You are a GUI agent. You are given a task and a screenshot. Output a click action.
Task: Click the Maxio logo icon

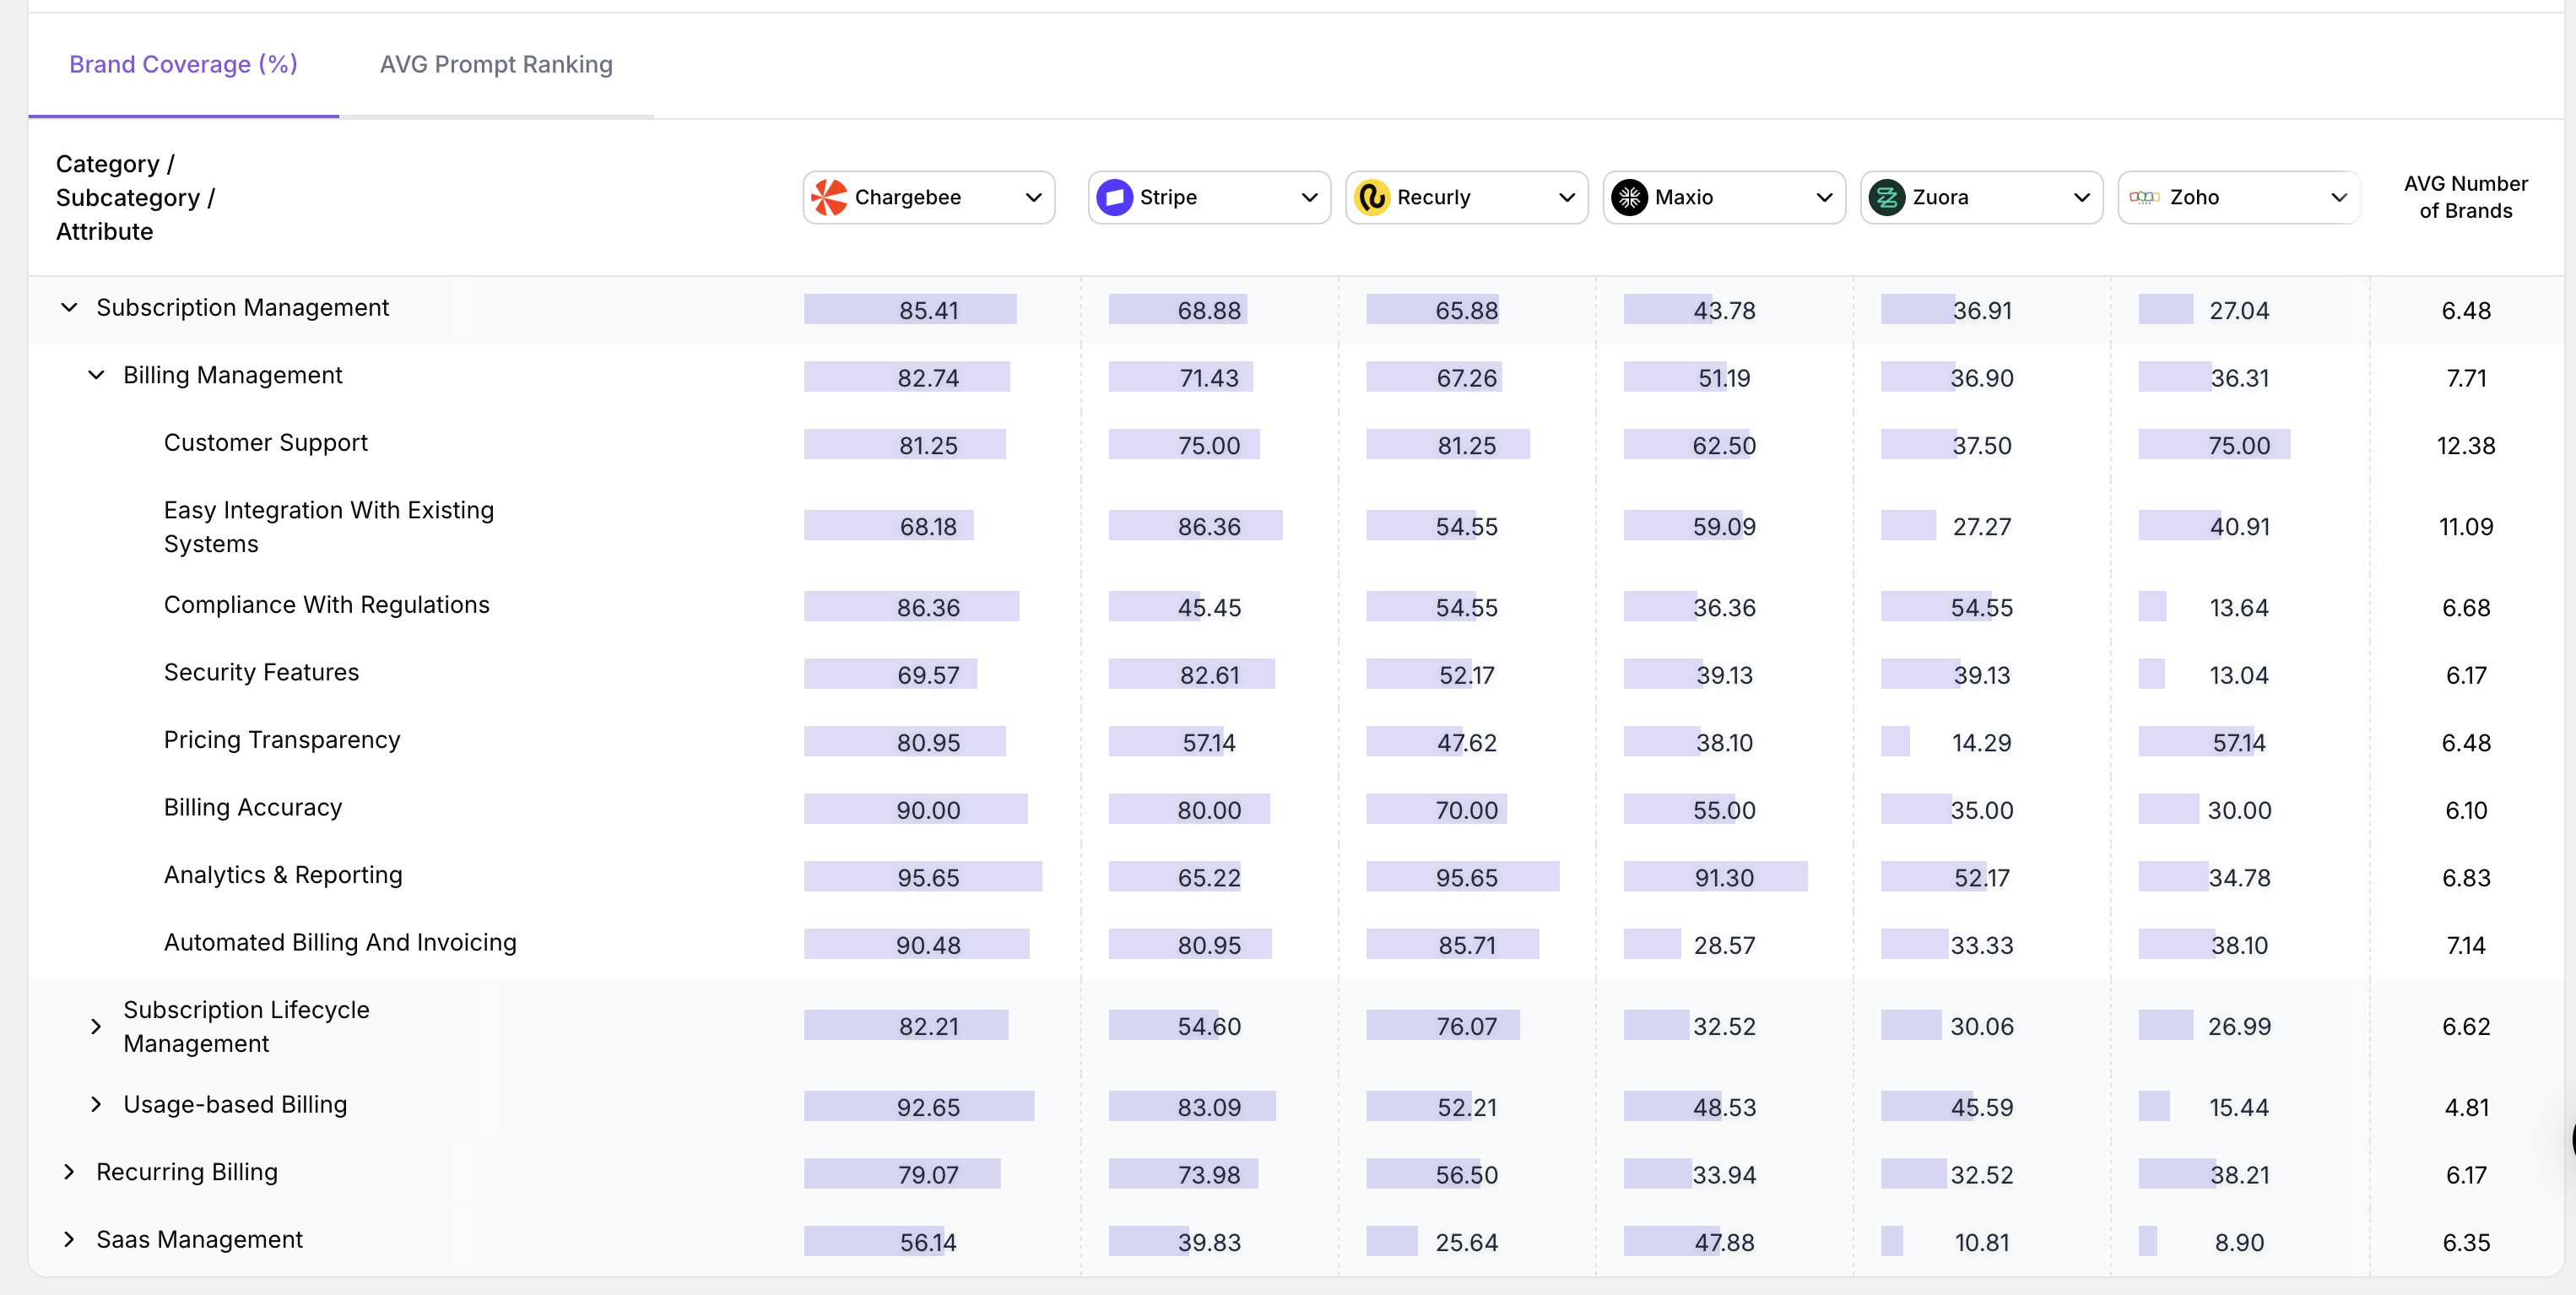1629,197
